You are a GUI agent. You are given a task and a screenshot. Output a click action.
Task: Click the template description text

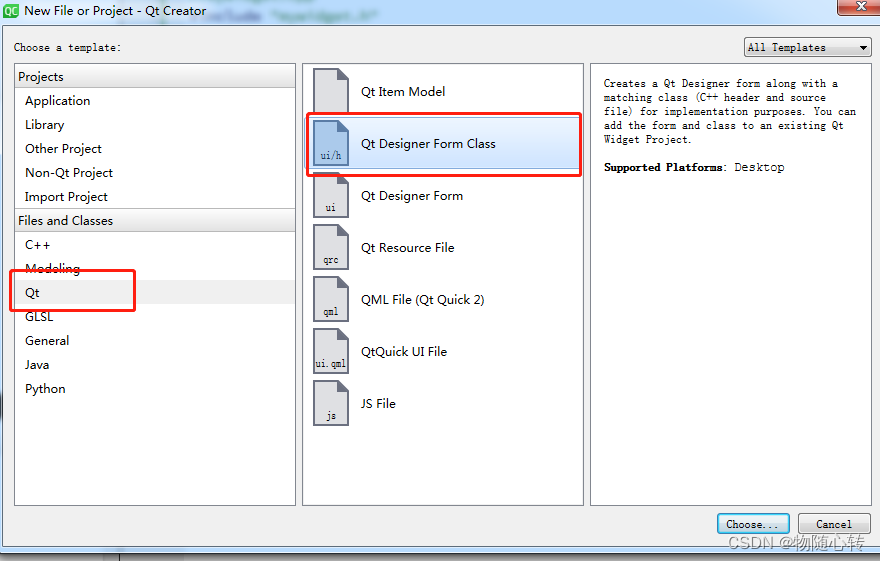[730, 111]
